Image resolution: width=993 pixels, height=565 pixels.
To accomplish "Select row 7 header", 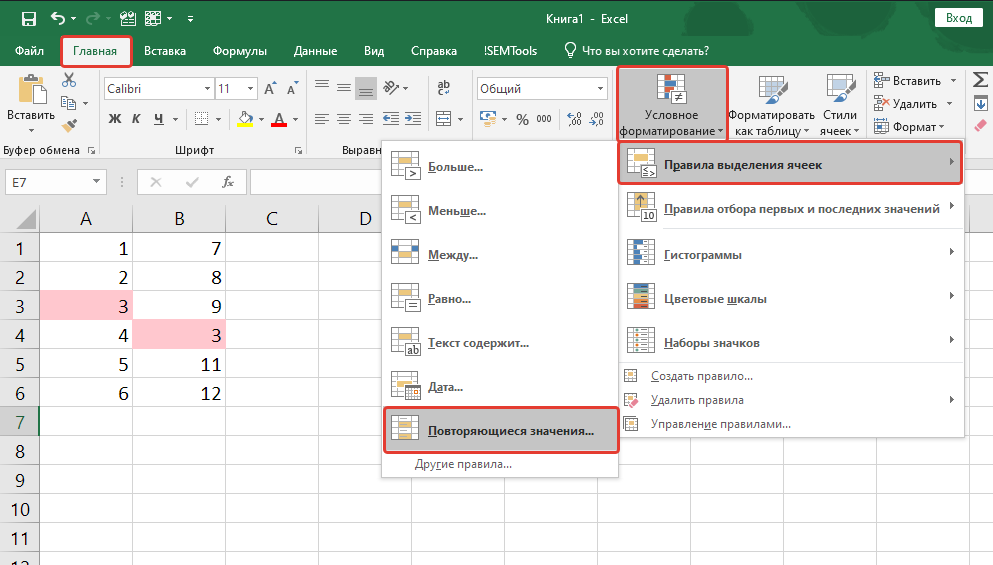I will point(20,422).
